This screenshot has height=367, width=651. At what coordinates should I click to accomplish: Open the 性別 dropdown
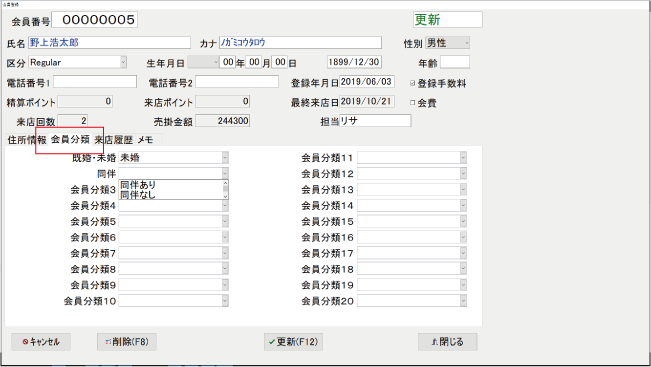(467, 43)
